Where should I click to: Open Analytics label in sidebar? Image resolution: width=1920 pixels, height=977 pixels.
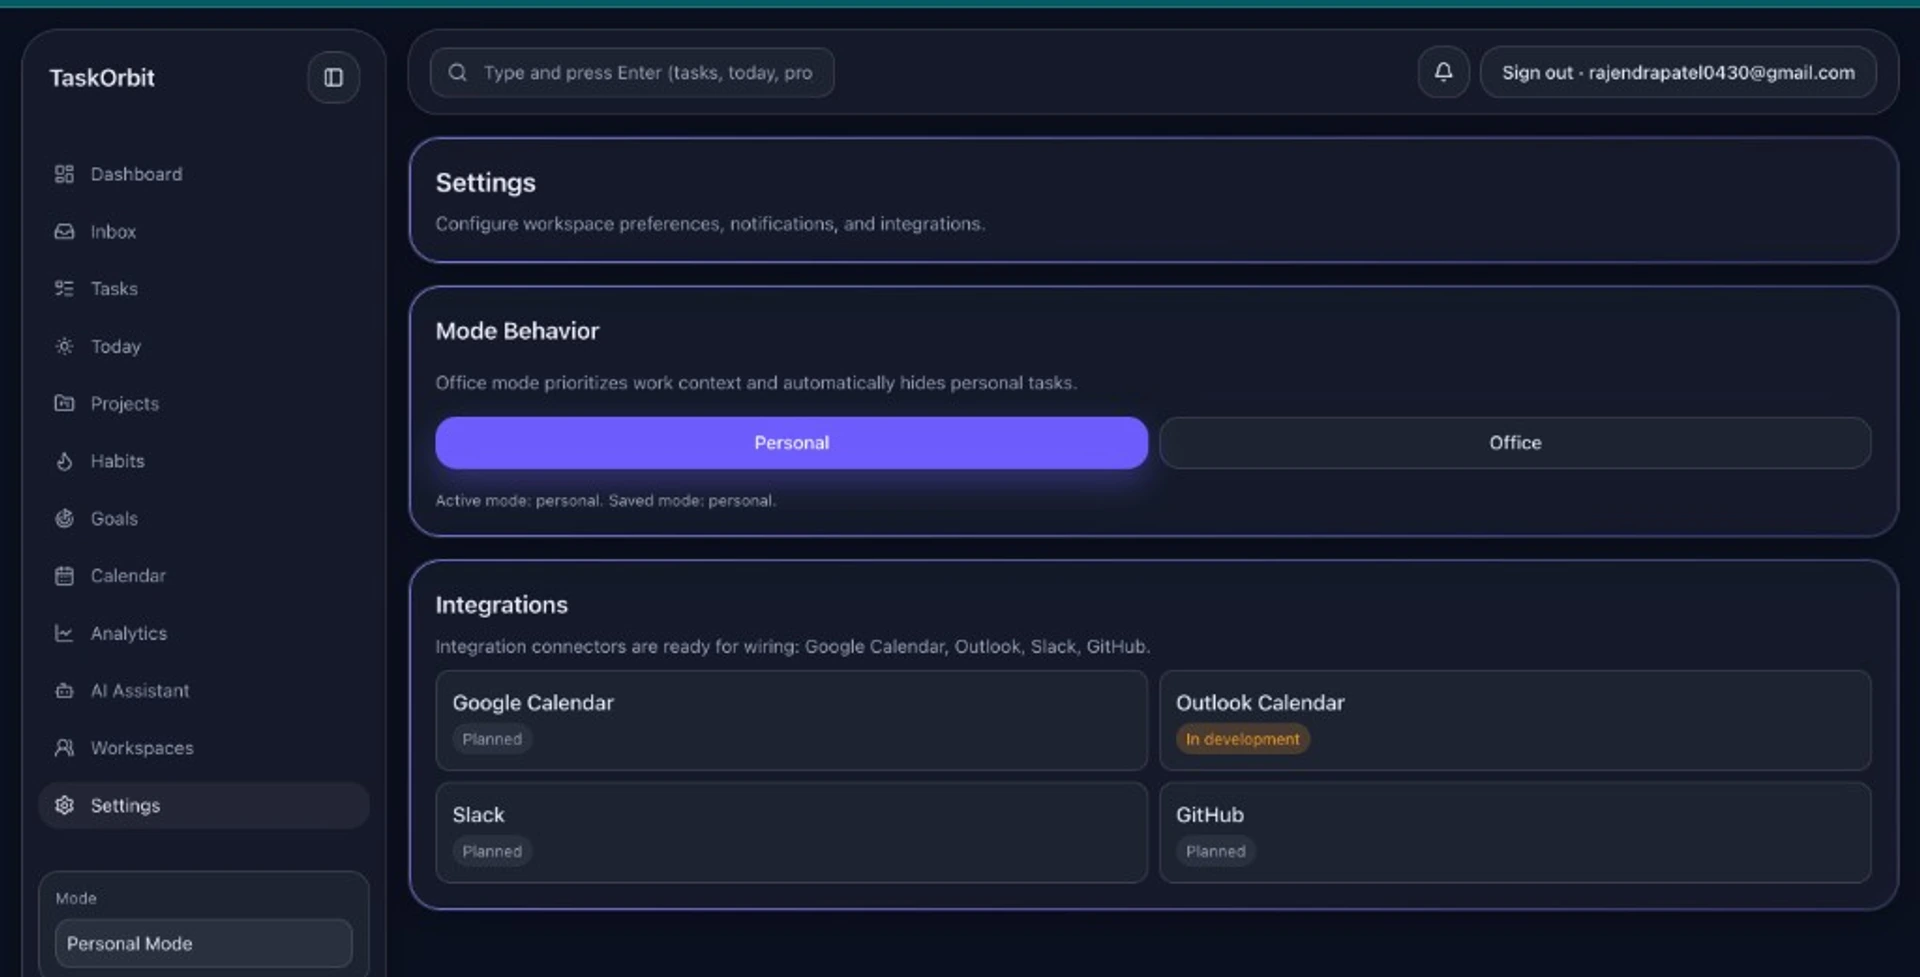tap(129, 633)
